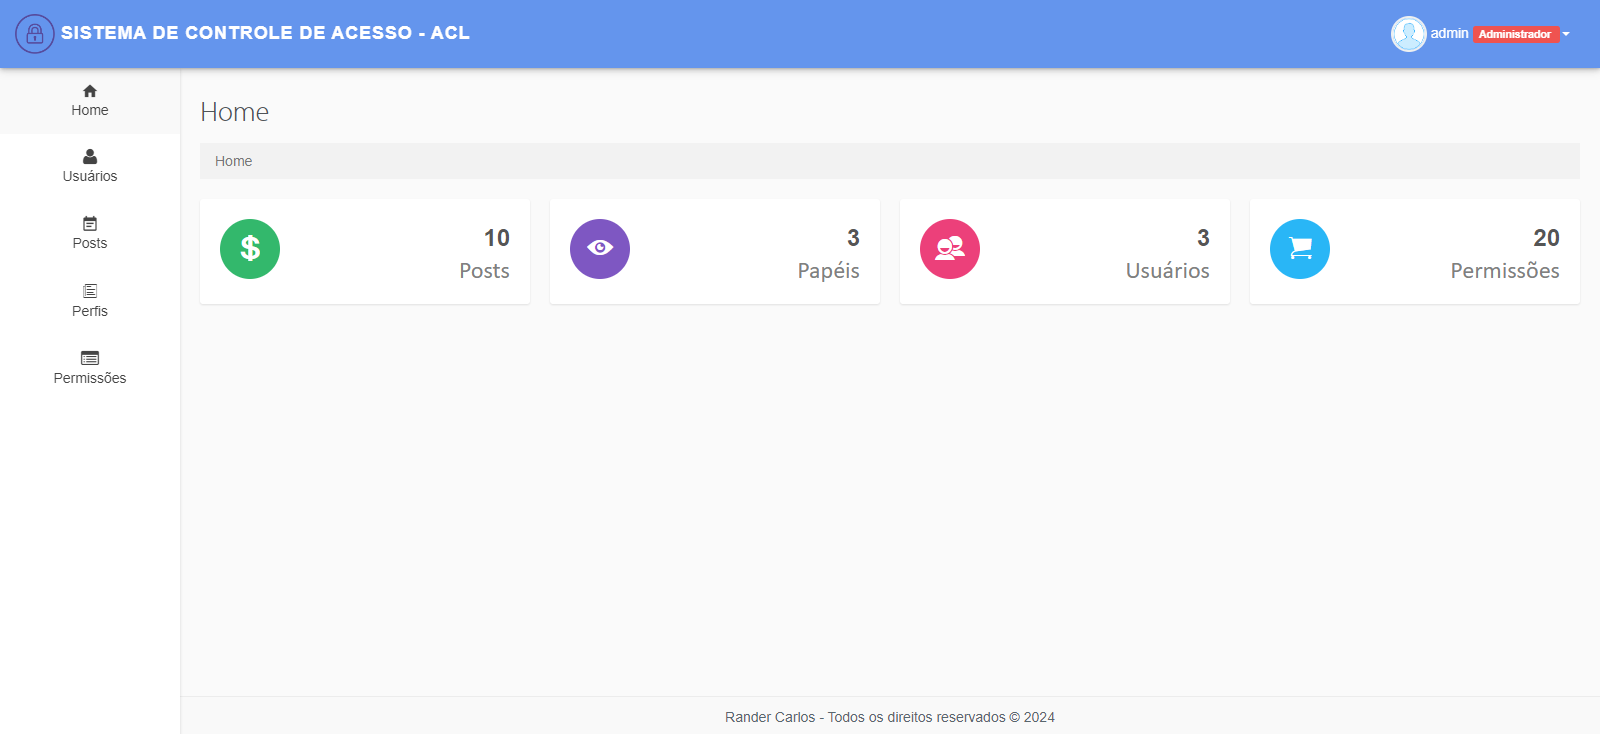The image size is (1600, 734).
Task: Click the Papéis card label
Action: tap(828, 271)
